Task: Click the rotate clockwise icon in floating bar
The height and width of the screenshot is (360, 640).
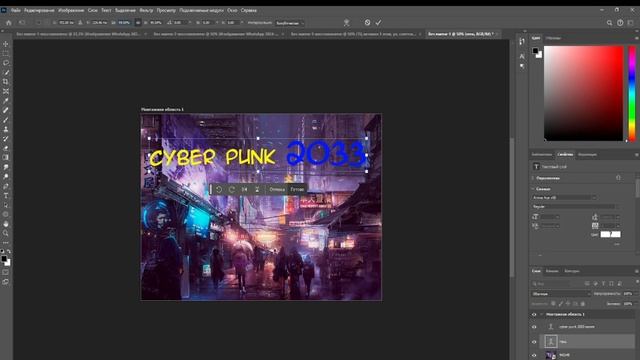Action: click(x=231, y=189)
